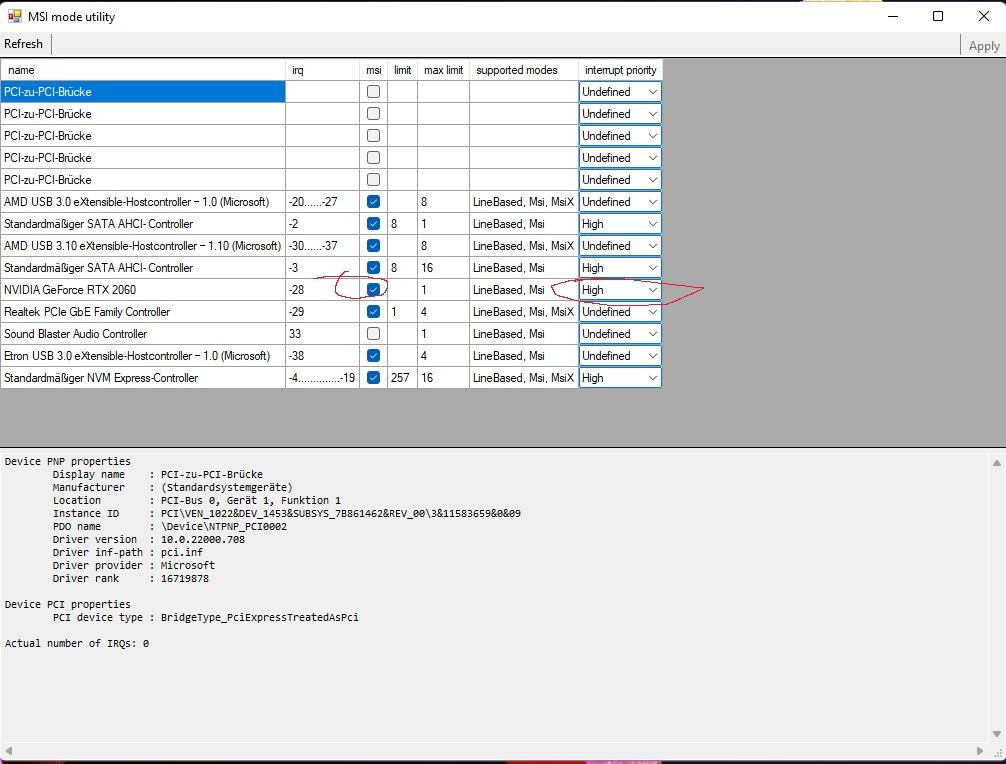Sort by the irq column header
This screenshot has height=764, width=1006.
pyautogui.click(x=323, y=70)
